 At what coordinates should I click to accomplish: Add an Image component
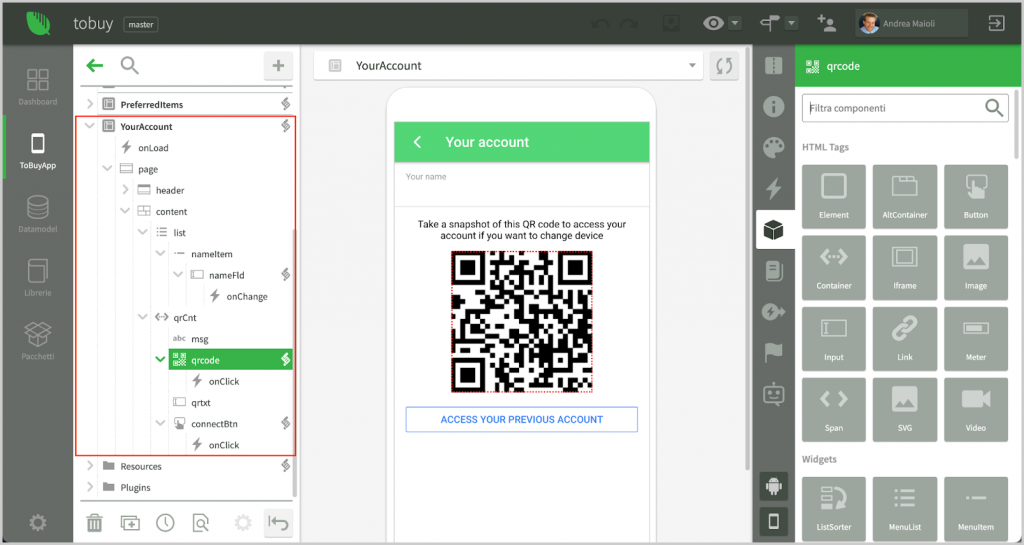[x=976, y=268]
